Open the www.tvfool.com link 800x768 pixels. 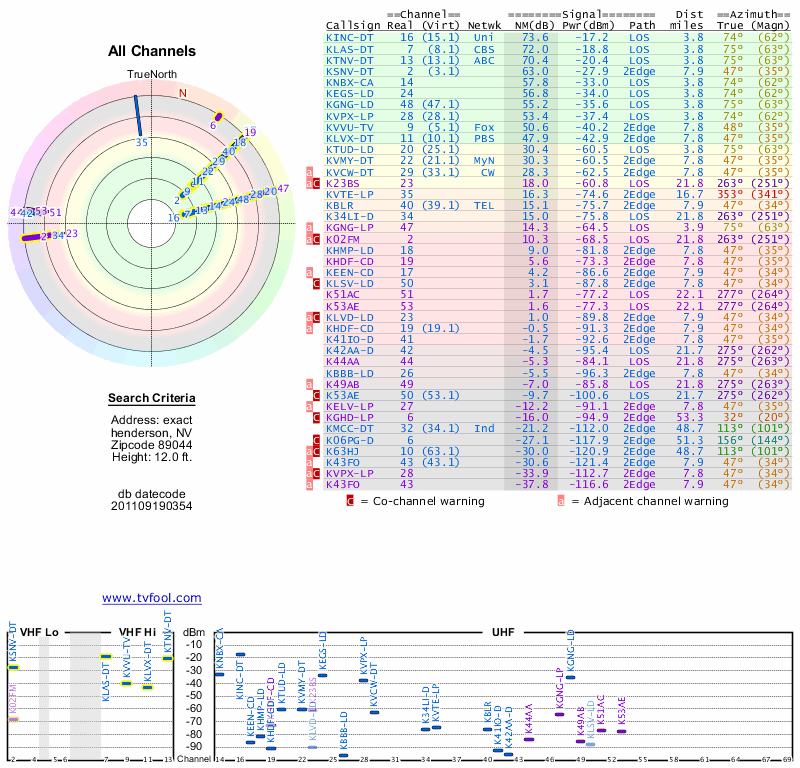[x=152, y=598]
